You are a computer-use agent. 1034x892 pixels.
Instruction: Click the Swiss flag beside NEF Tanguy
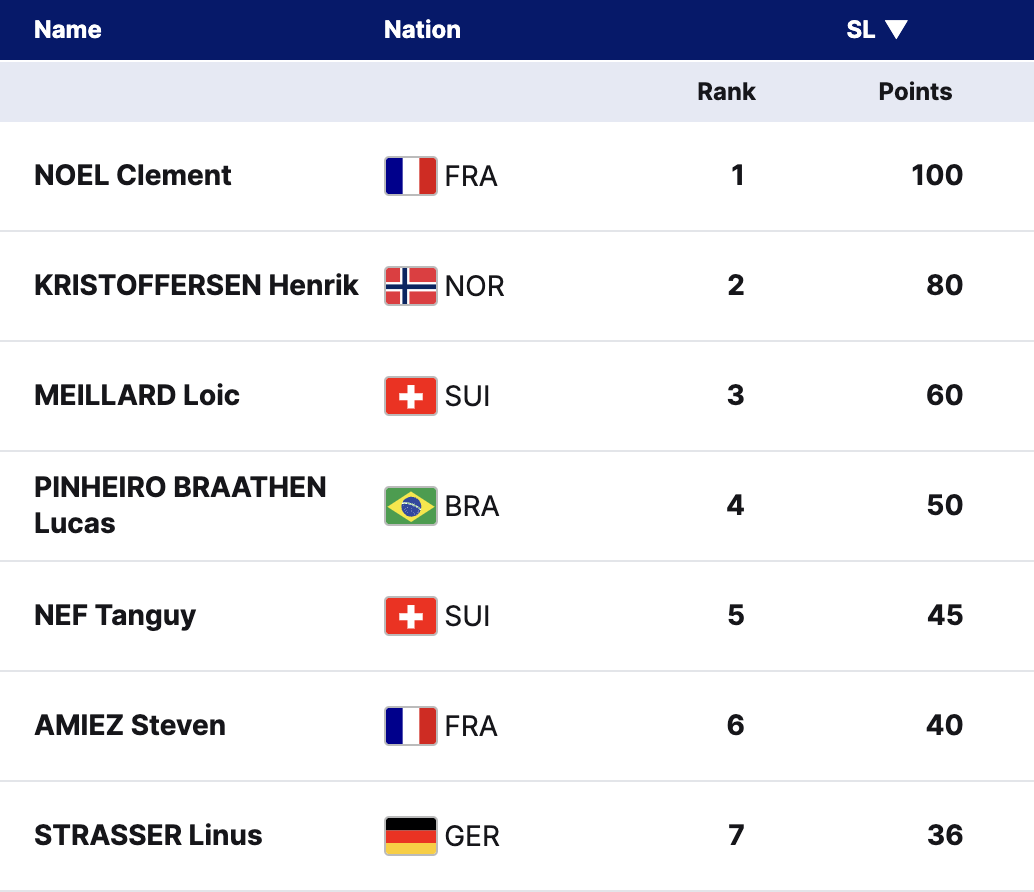(410, 616)
